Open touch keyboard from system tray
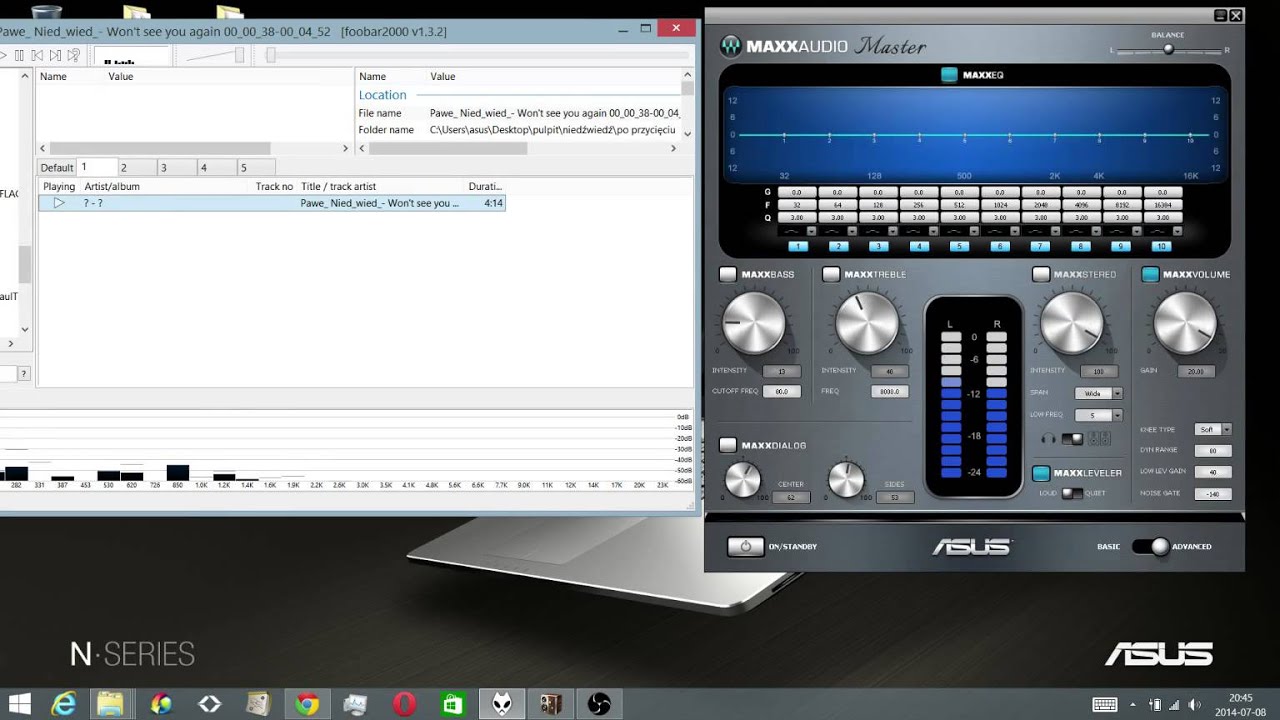 1104,705
